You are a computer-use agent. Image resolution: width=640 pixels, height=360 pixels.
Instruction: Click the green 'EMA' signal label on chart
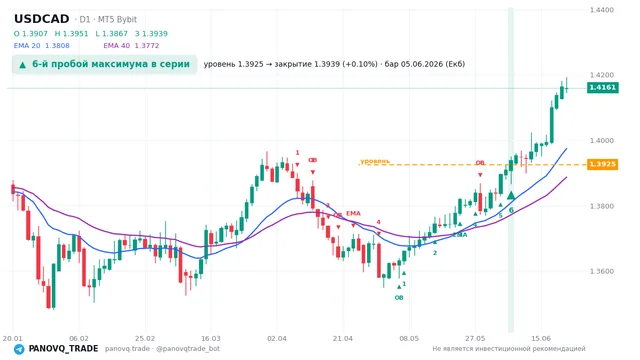click(x=460, y=235)
